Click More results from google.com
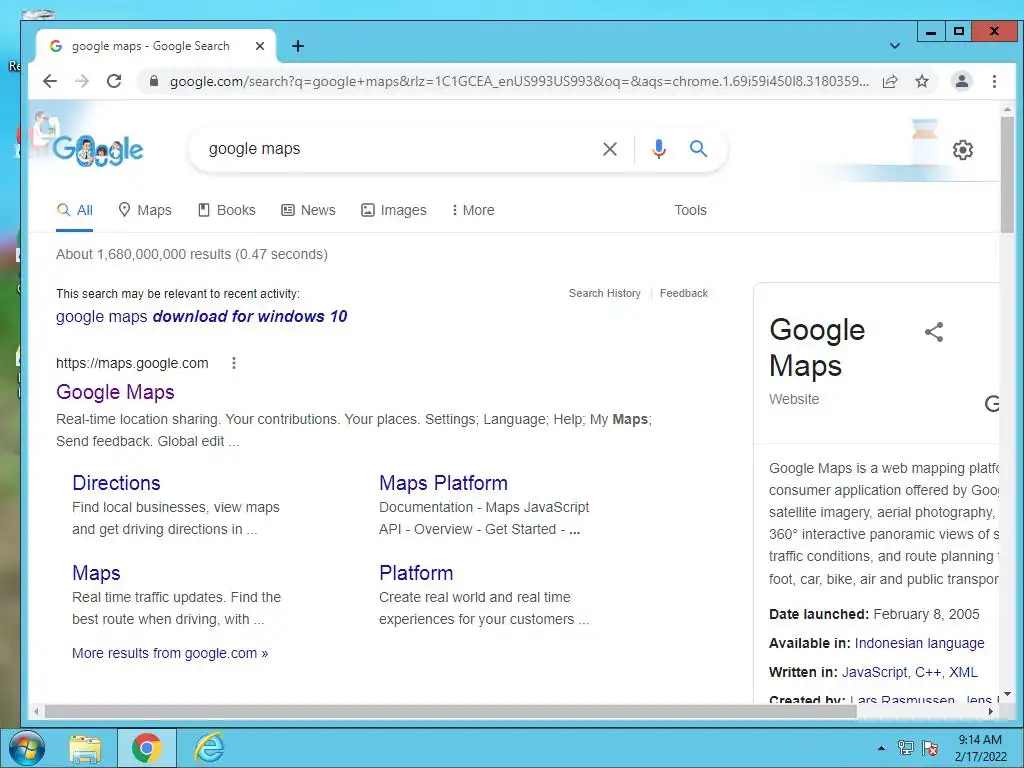 [170, 653]
